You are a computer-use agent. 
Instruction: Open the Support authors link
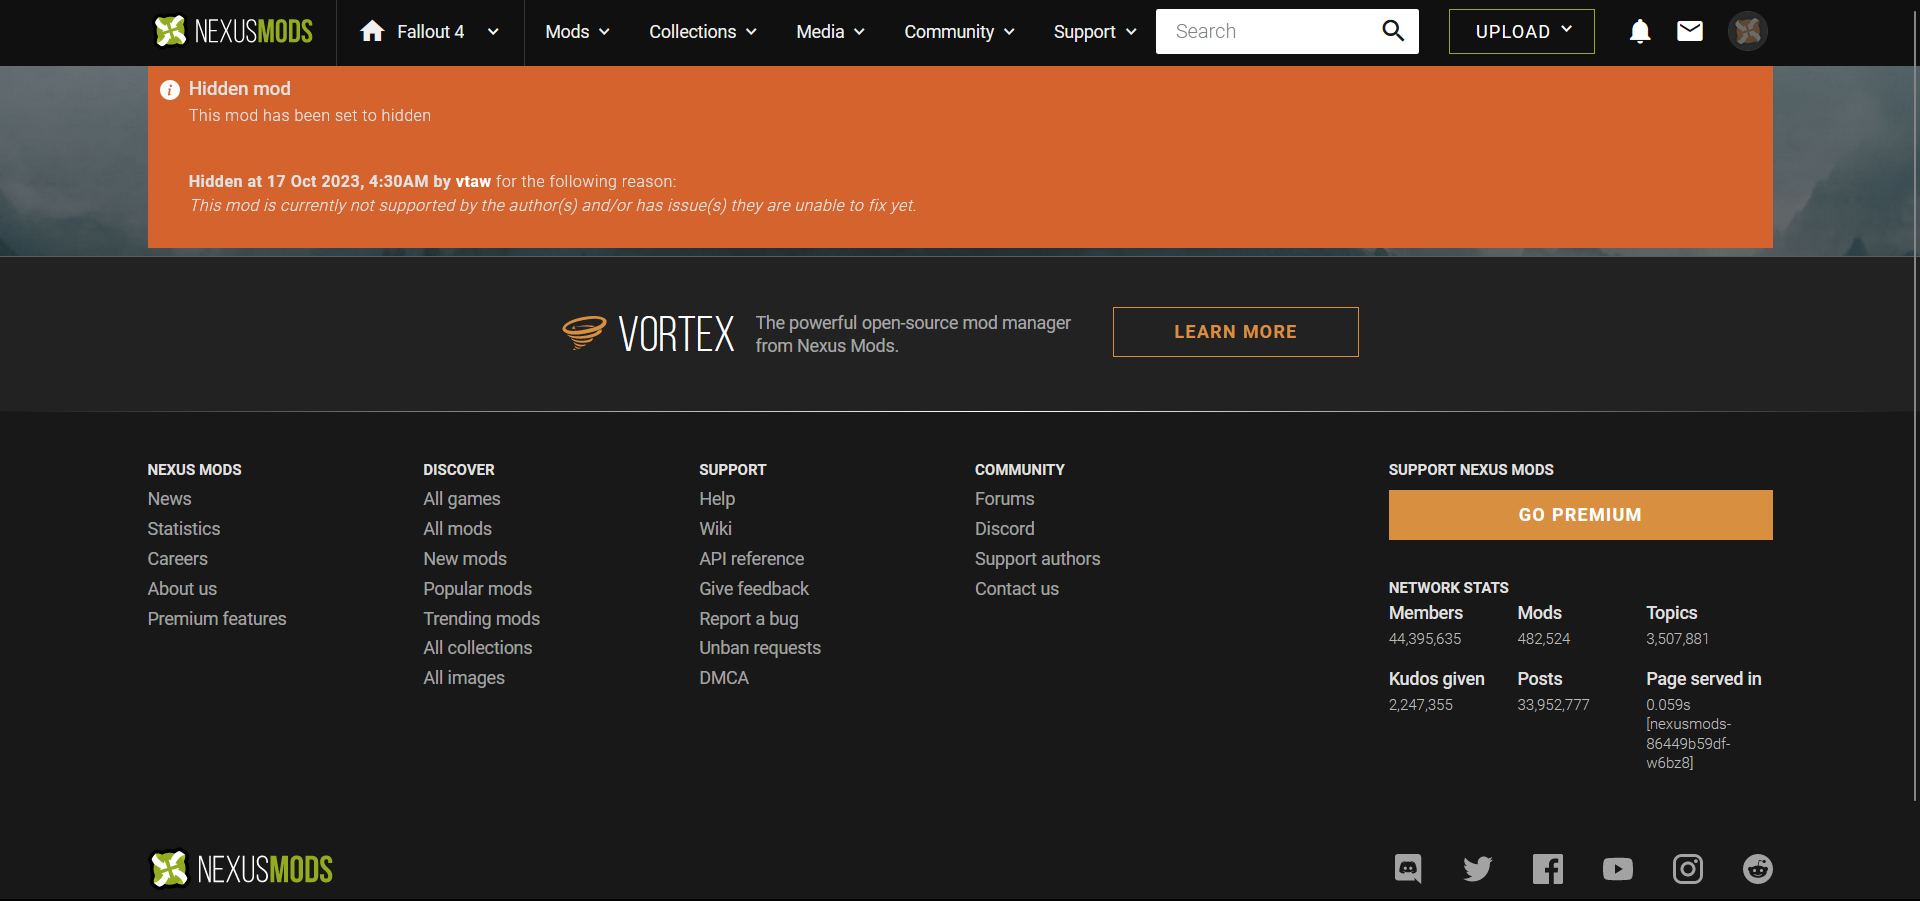tap(1038, 559)
